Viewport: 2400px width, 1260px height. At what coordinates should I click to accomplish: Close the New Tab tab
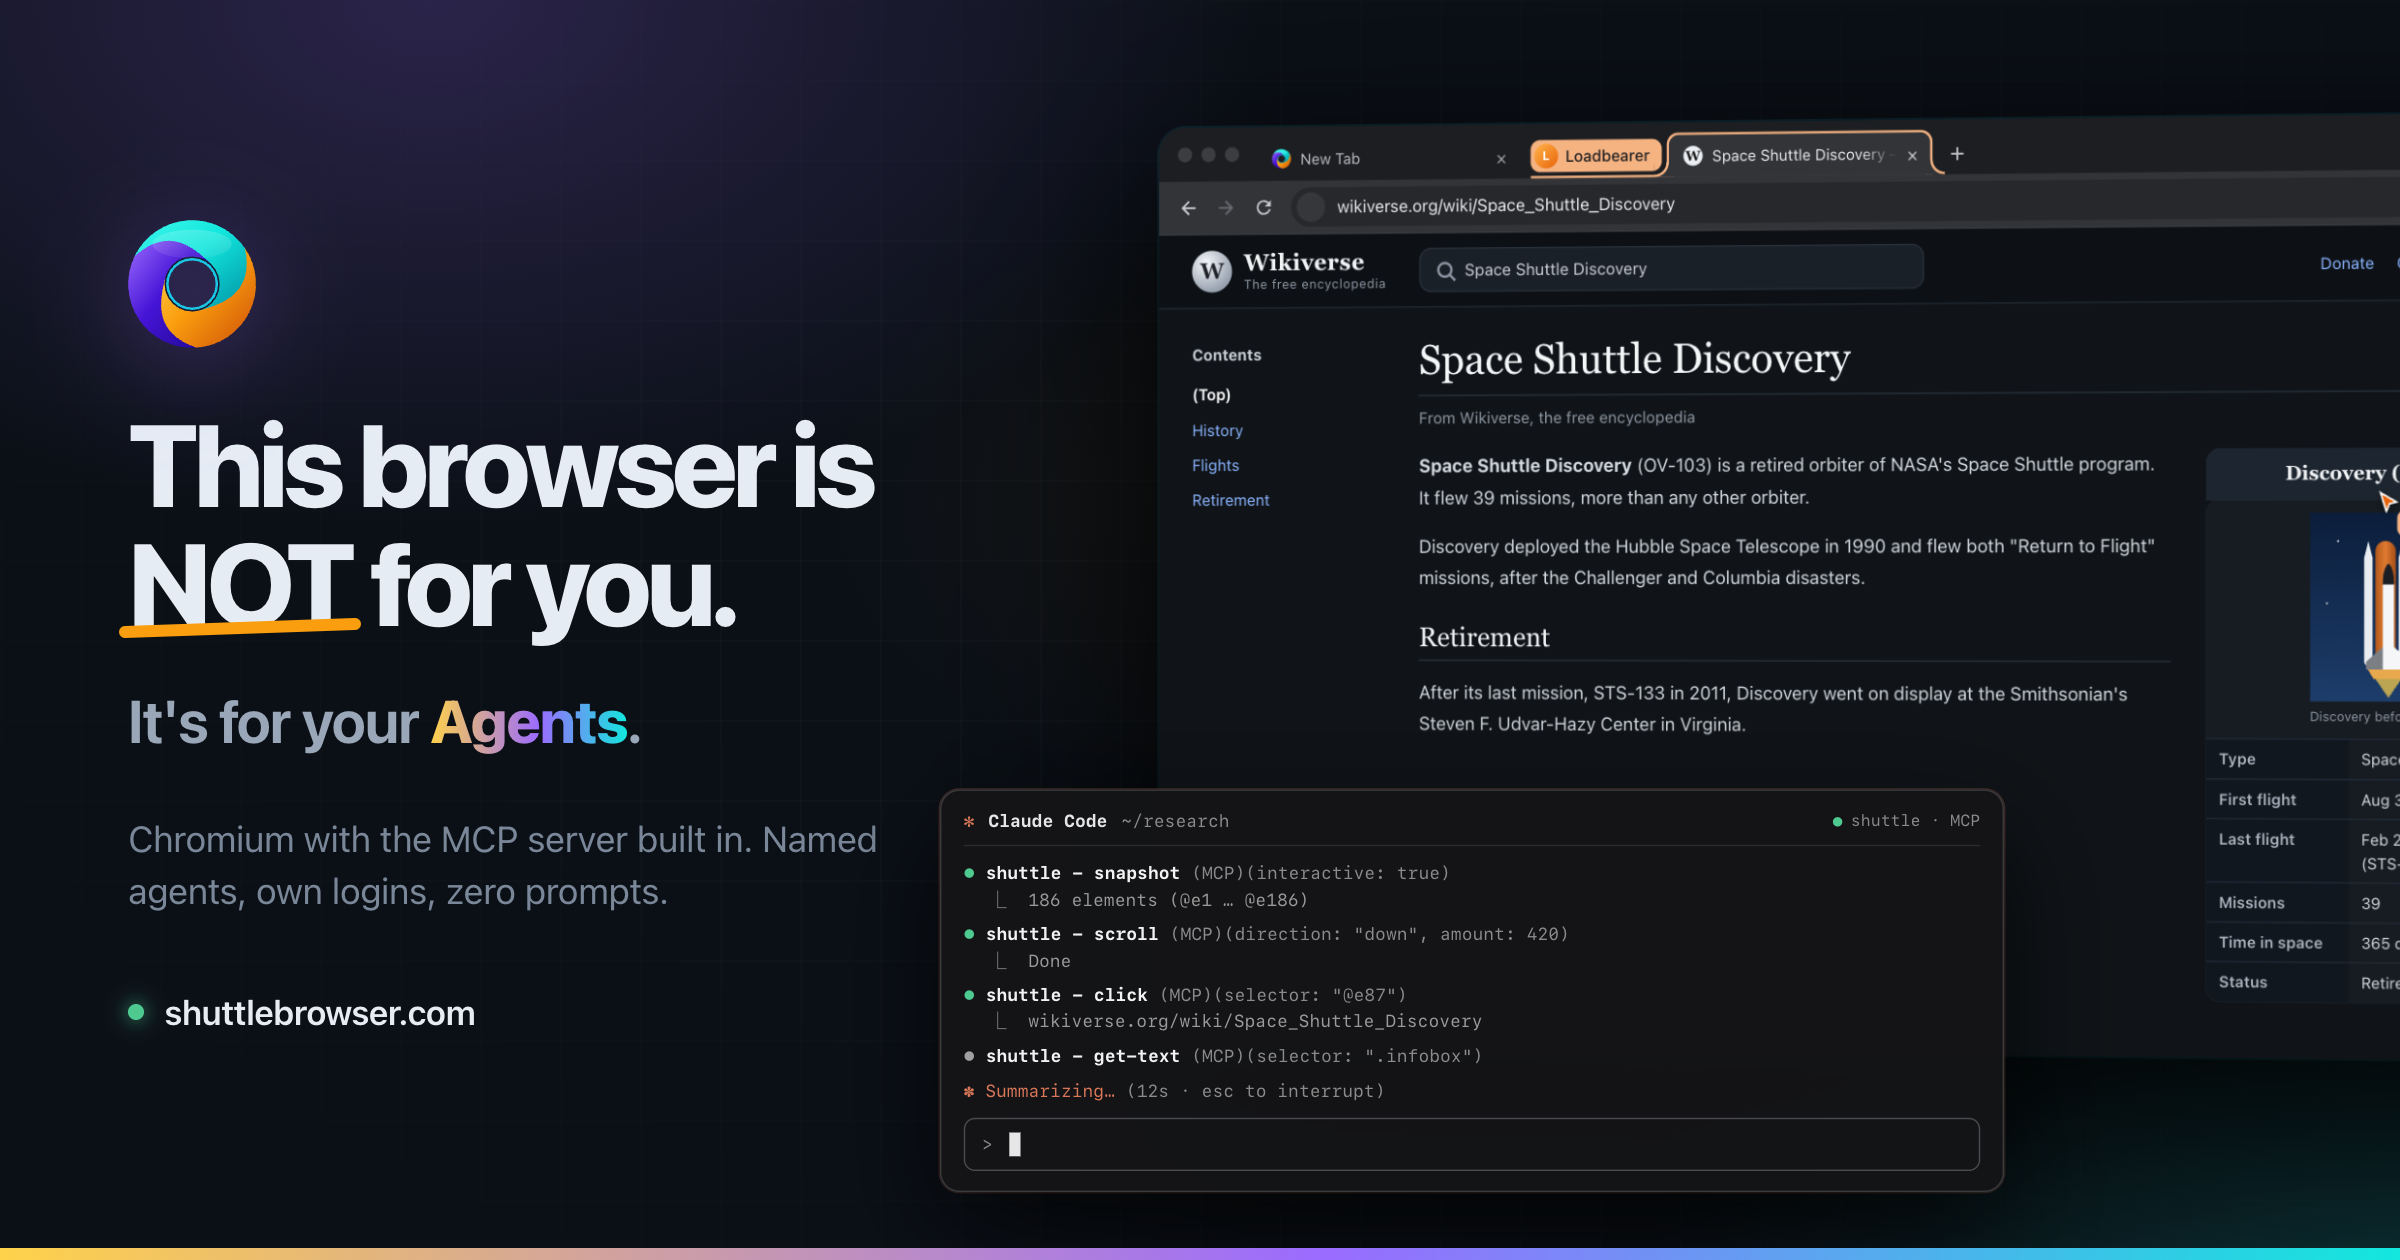coord(1501,159)
